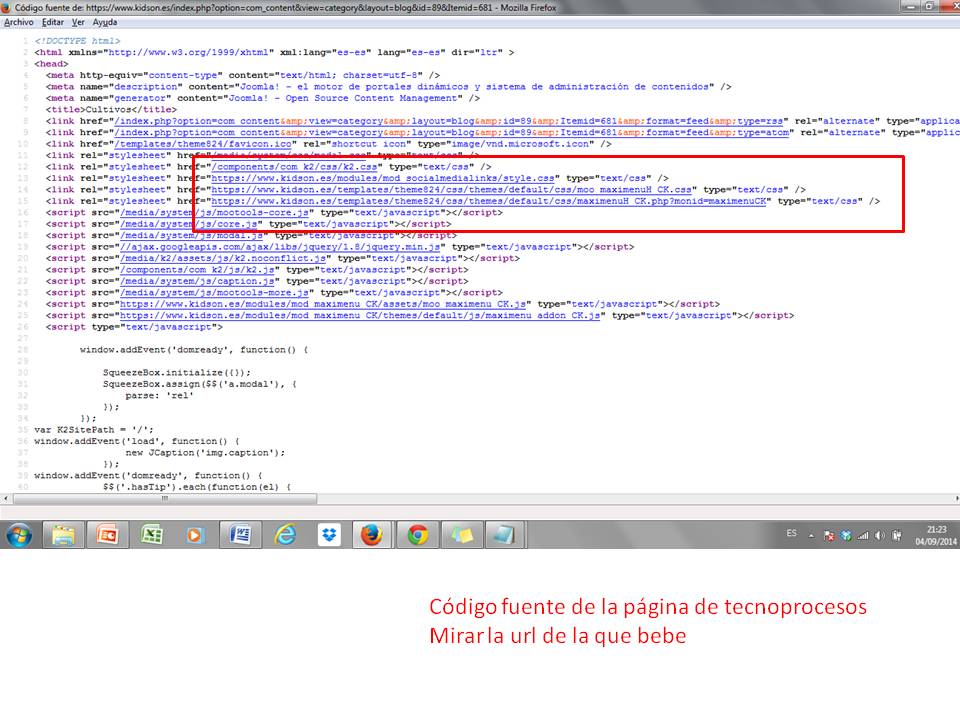Click the 'SqueezeBox.initialize({});' line
This screenshot has height=720, width=960.
[177, 373]
